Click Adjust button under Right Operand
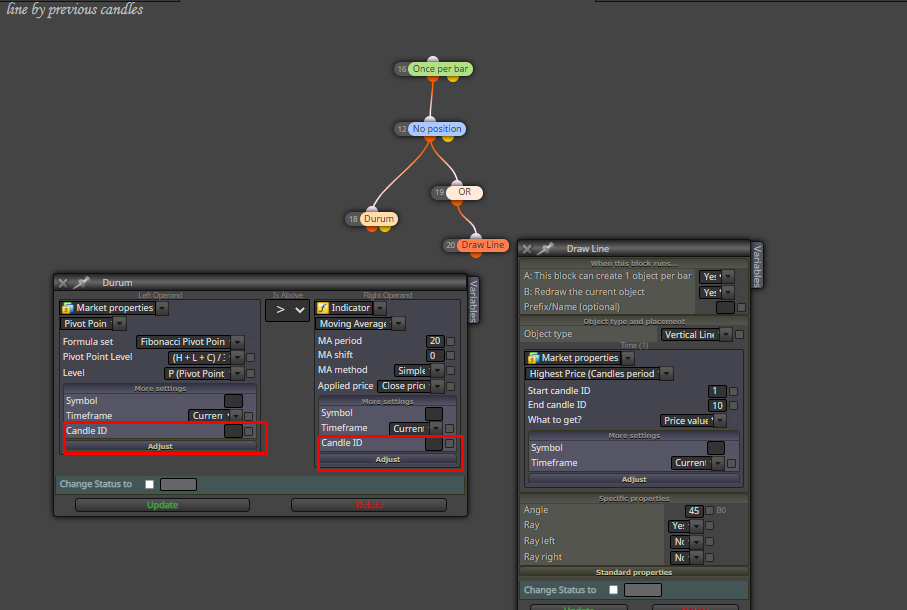Viewport: 907px width, 610px height. (388, 459)
